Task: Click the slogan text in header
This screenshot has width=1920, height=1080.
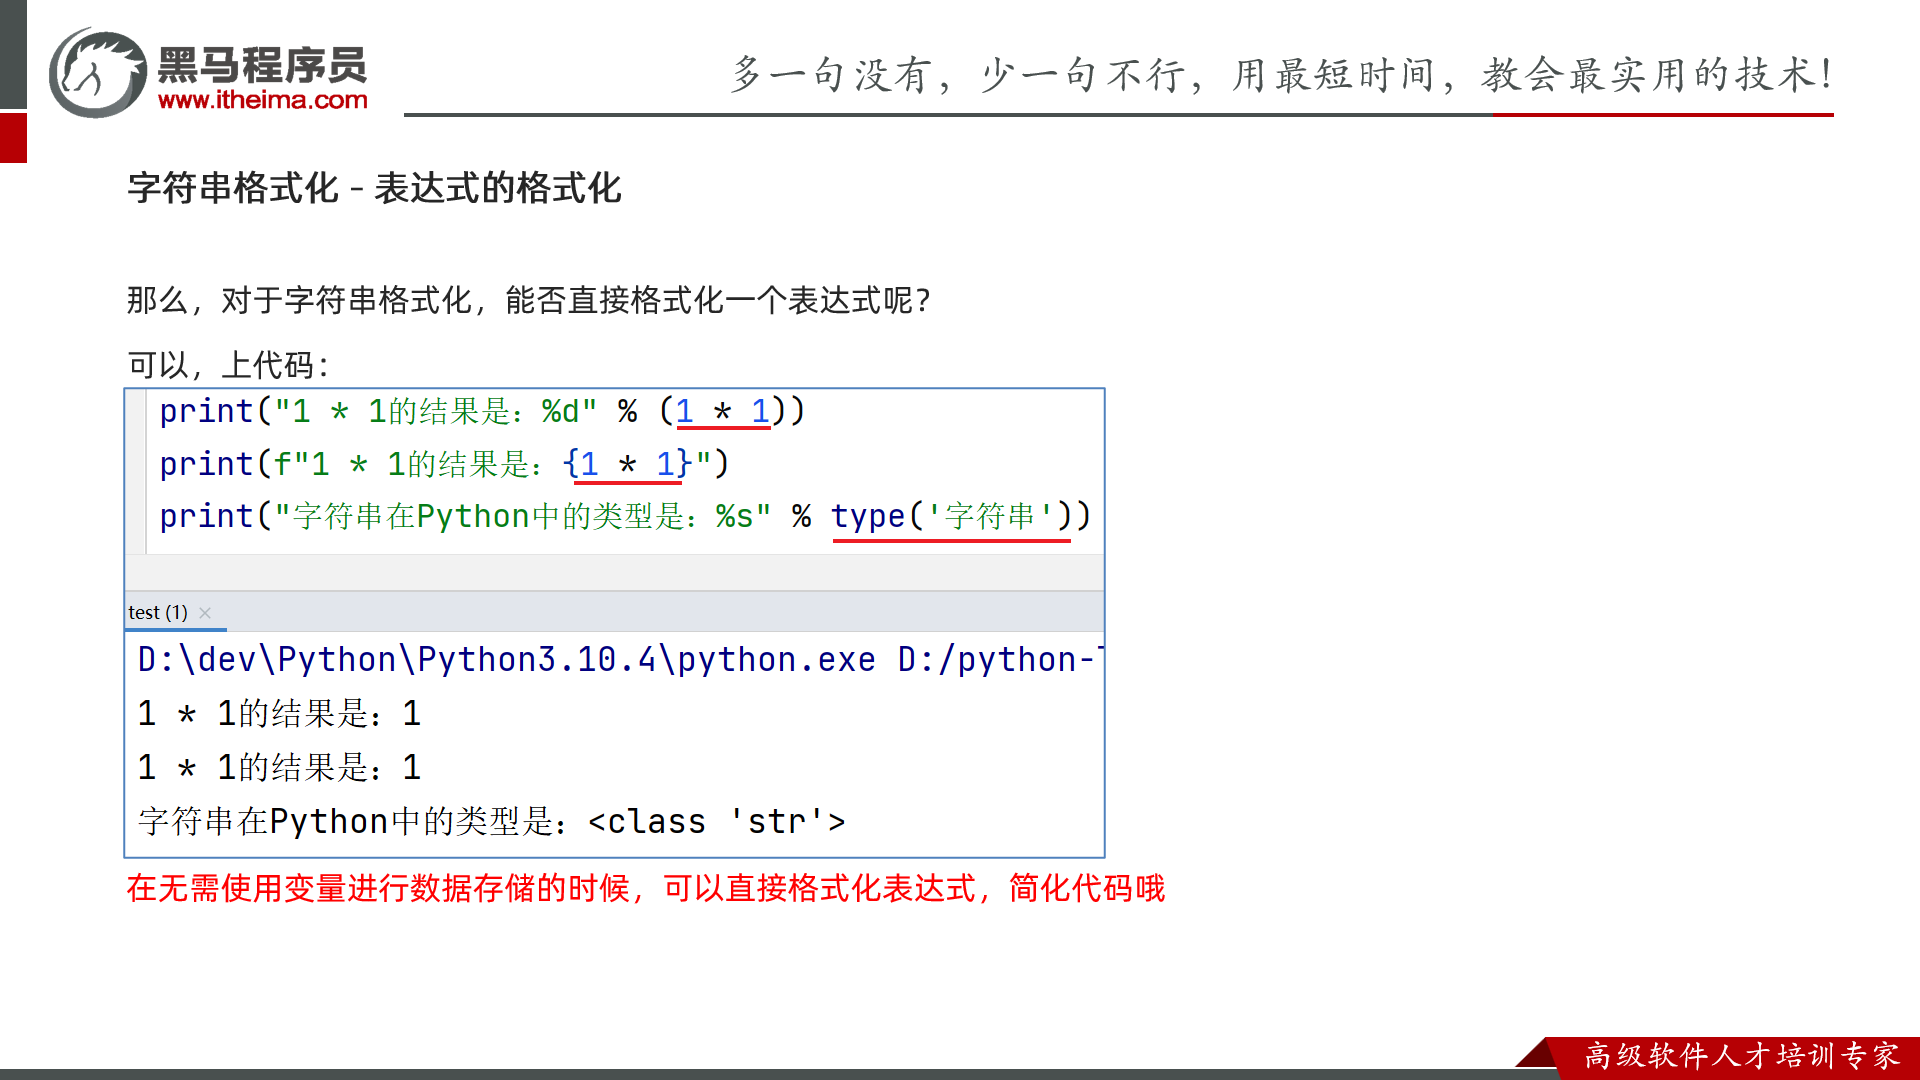Action: pyautogui.click(x=1282, y=75)
